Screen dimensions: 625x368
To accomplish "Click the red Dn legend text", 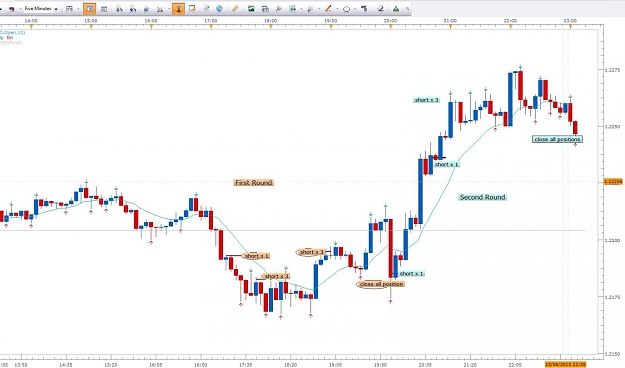I will click(x=10, y=37).
